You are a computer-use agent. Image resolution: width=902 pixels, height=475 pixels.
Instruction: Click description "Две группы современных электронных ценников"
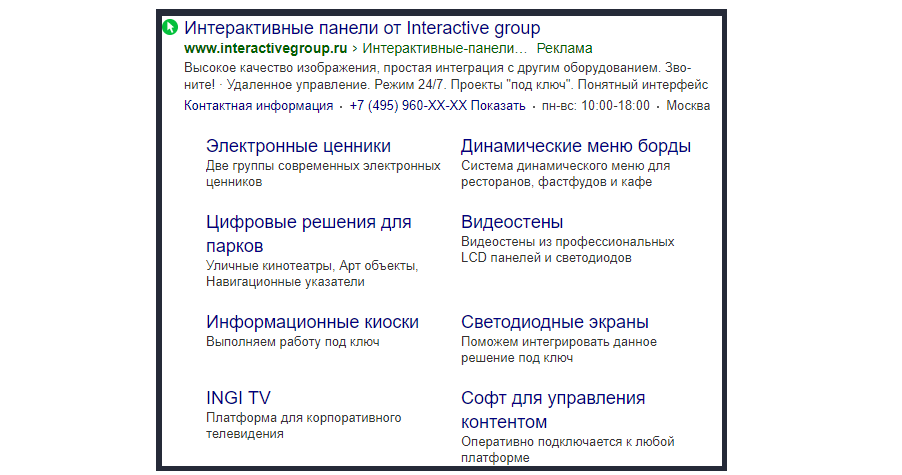tap(323, 174)
